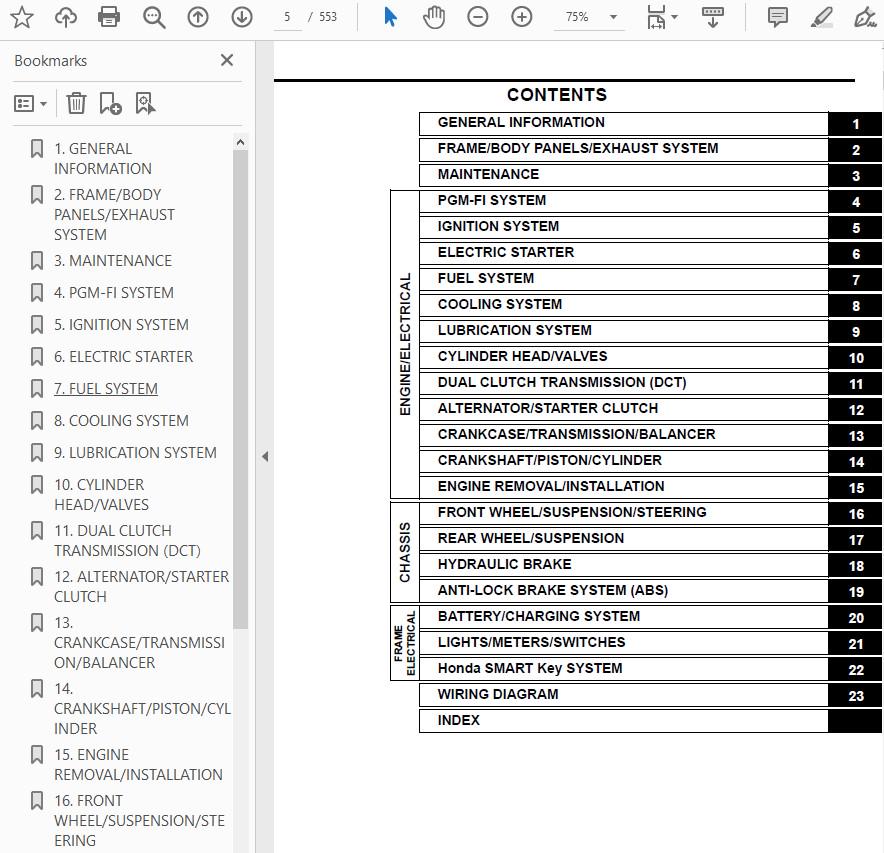The width and height of the screenshot is (884, 853).
Task: Click chapter tab number 16
Action: (x=855, y=514)
